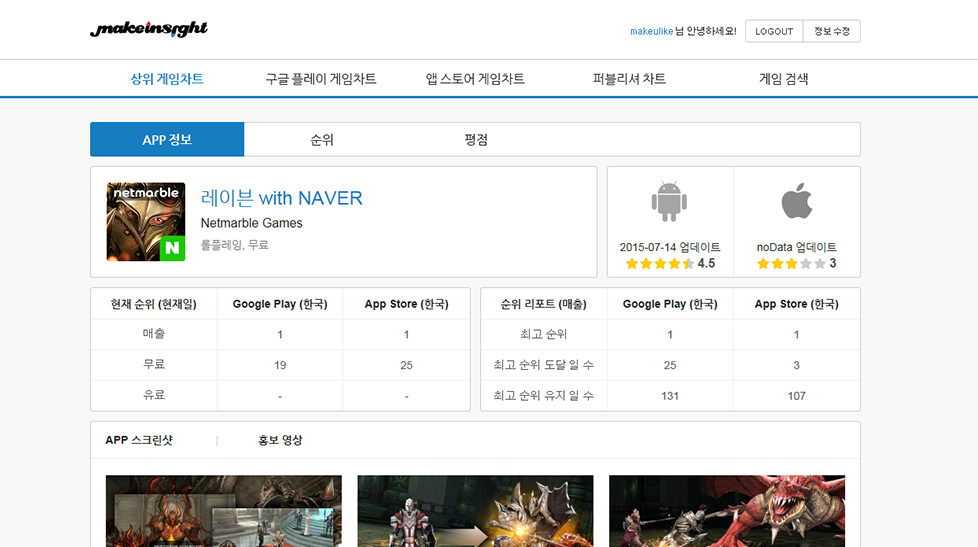Click the Android robot icon
Viewport: 978px width, 547px height.
tap(669, 201)
